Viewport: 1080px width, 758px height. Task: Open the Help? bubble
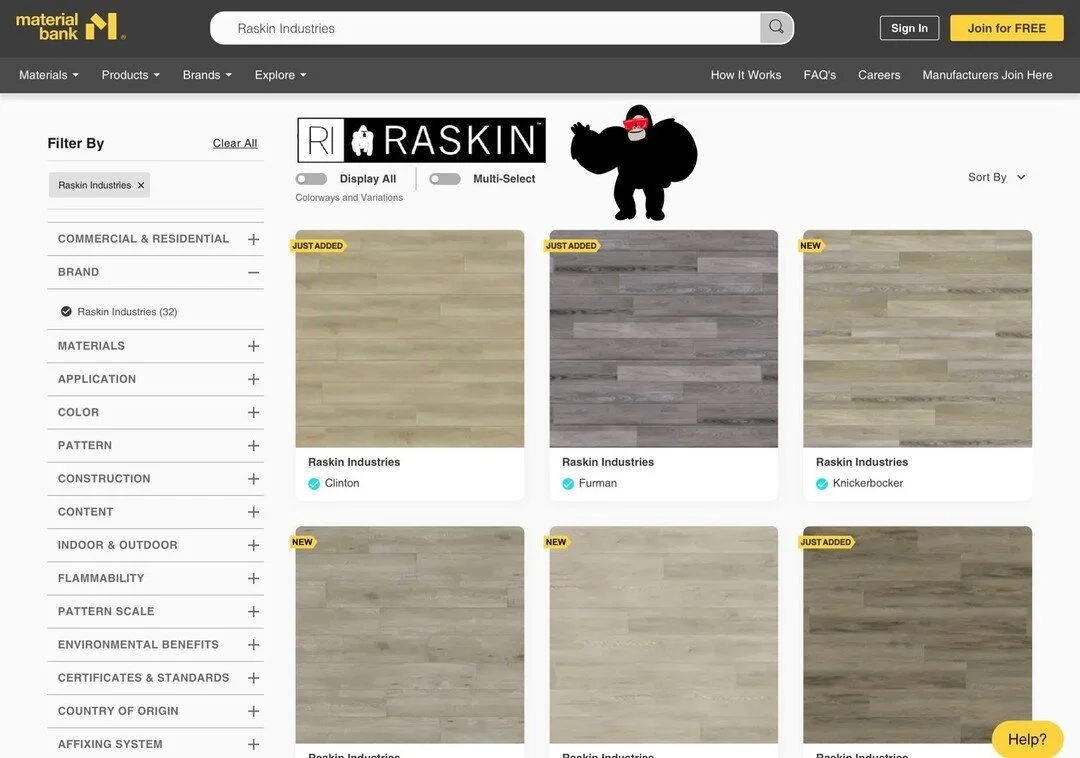point(1026,738)
